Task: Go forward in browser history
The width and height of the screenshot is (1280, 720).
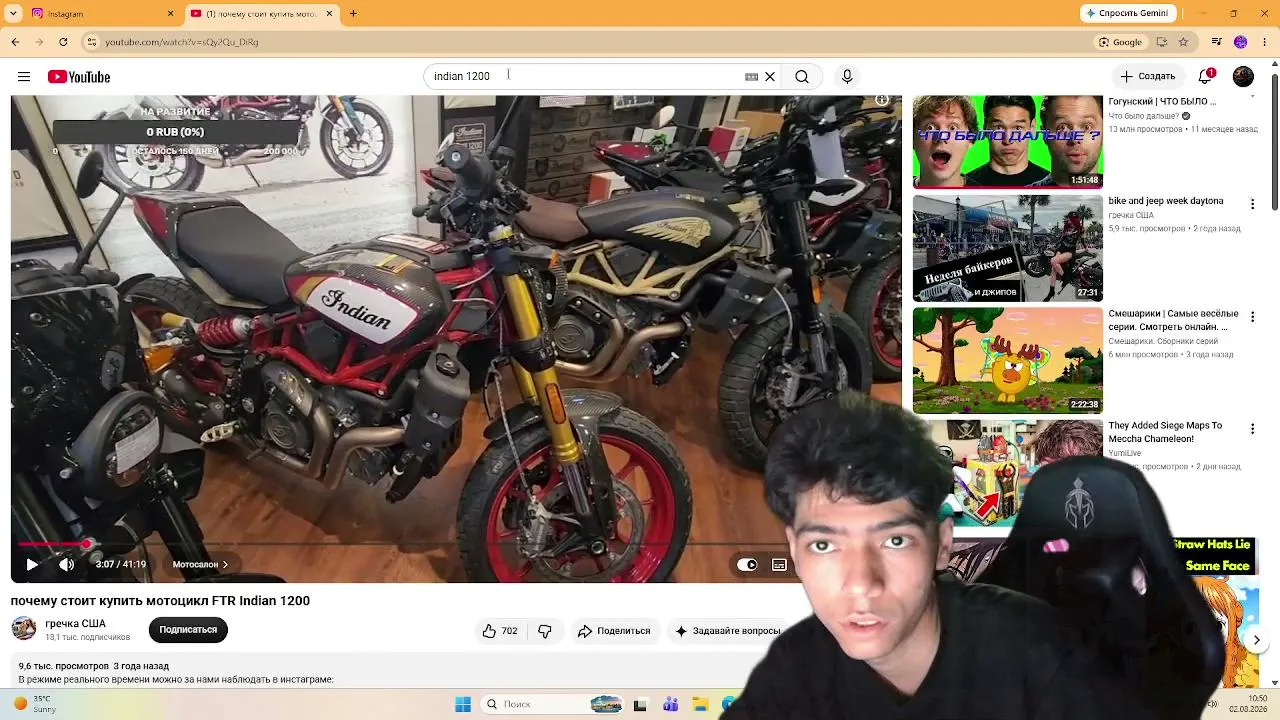Action: pos(39,42)
